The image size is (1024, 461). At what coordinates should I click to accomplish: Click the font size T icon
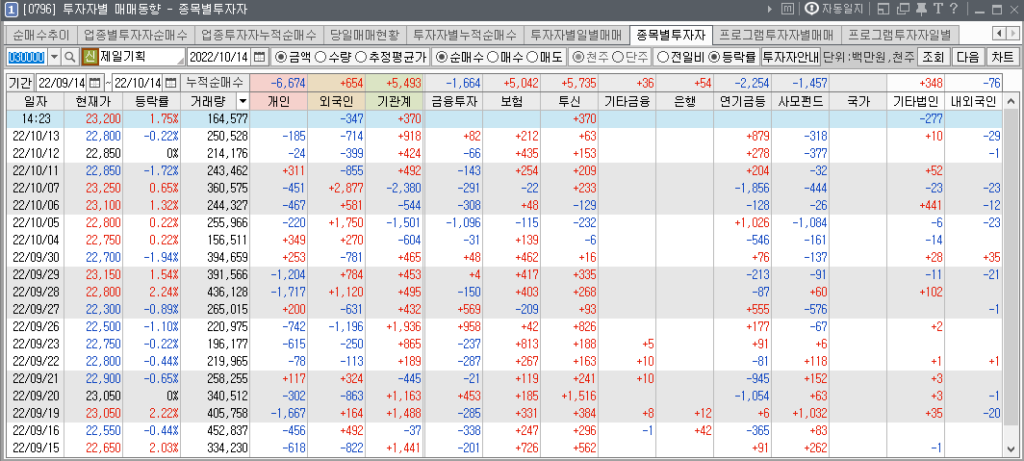(937, 9)
